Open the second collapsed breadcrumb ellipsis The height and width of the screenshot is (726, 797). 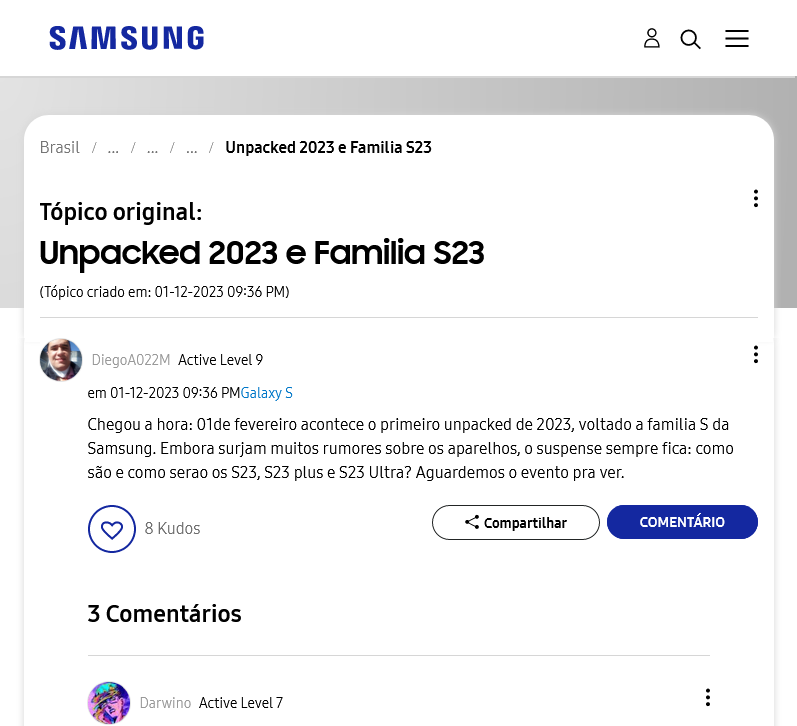[x=152, y=148]
